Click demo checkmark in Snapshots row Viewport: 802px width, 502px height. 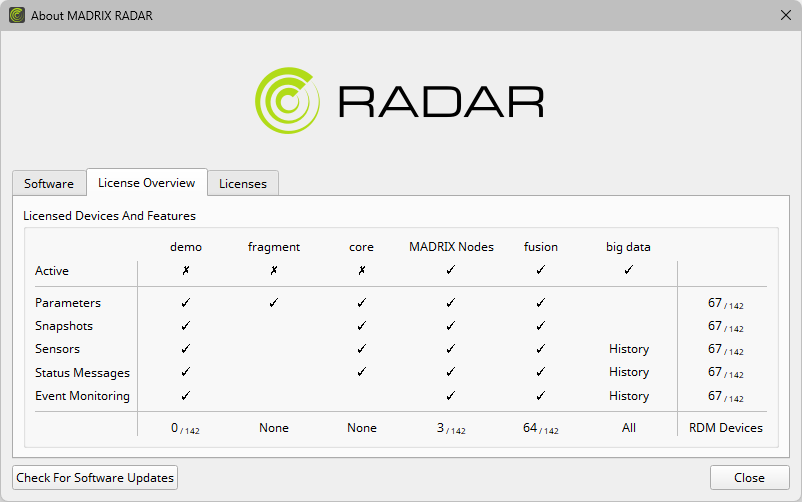186,325
